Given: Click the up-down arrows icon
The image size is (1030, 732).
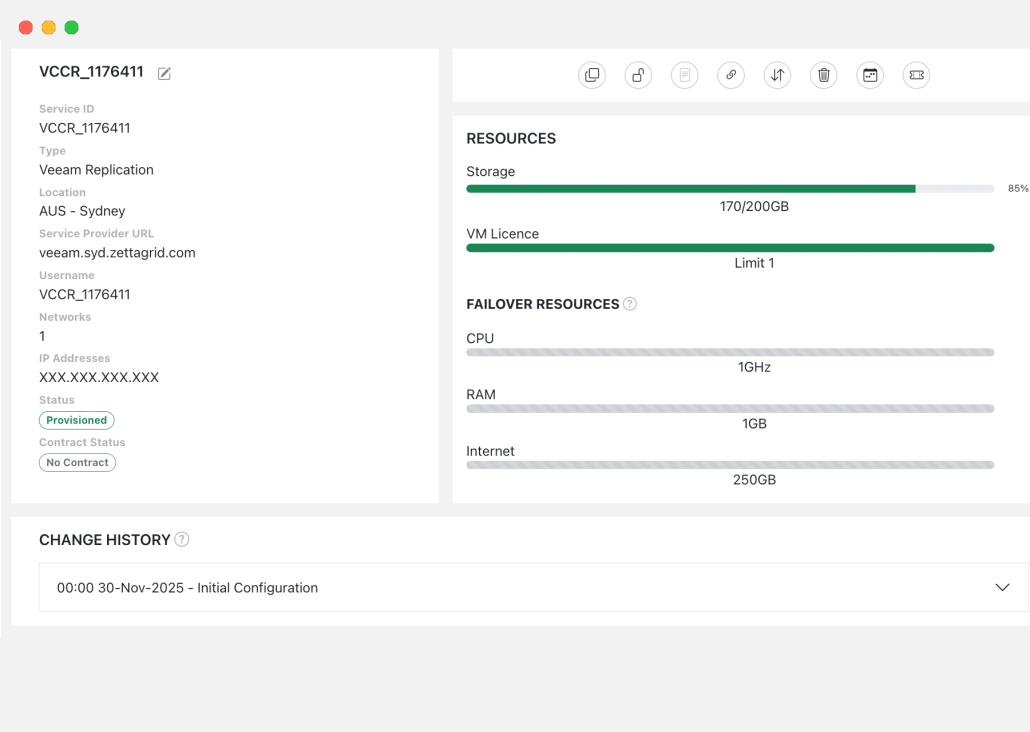Looking at the screenshot, I should (777, 75).
